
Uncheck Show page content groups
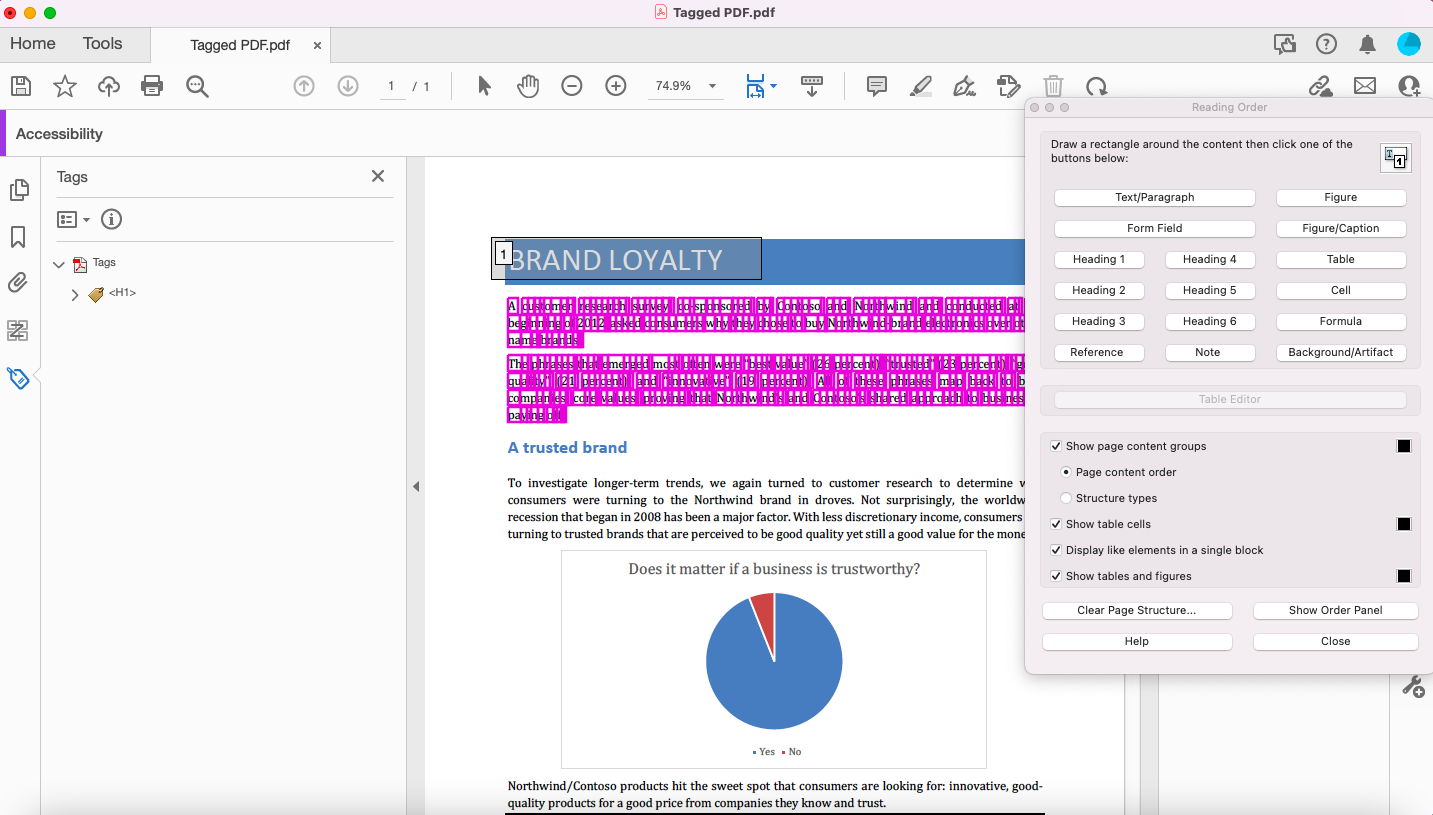(x=1056, y=446)
